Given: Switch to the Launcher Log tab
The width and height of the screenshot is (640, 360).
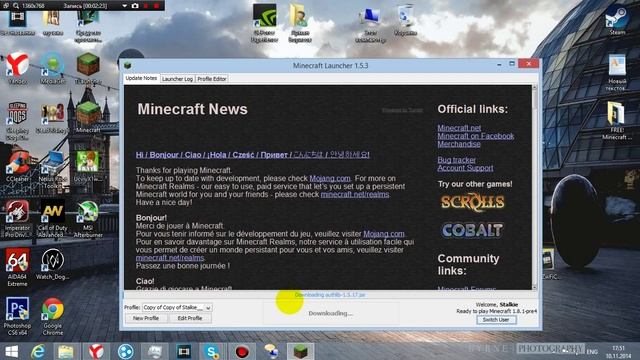Looking at the screenshot, I should (x=177, y=79).
